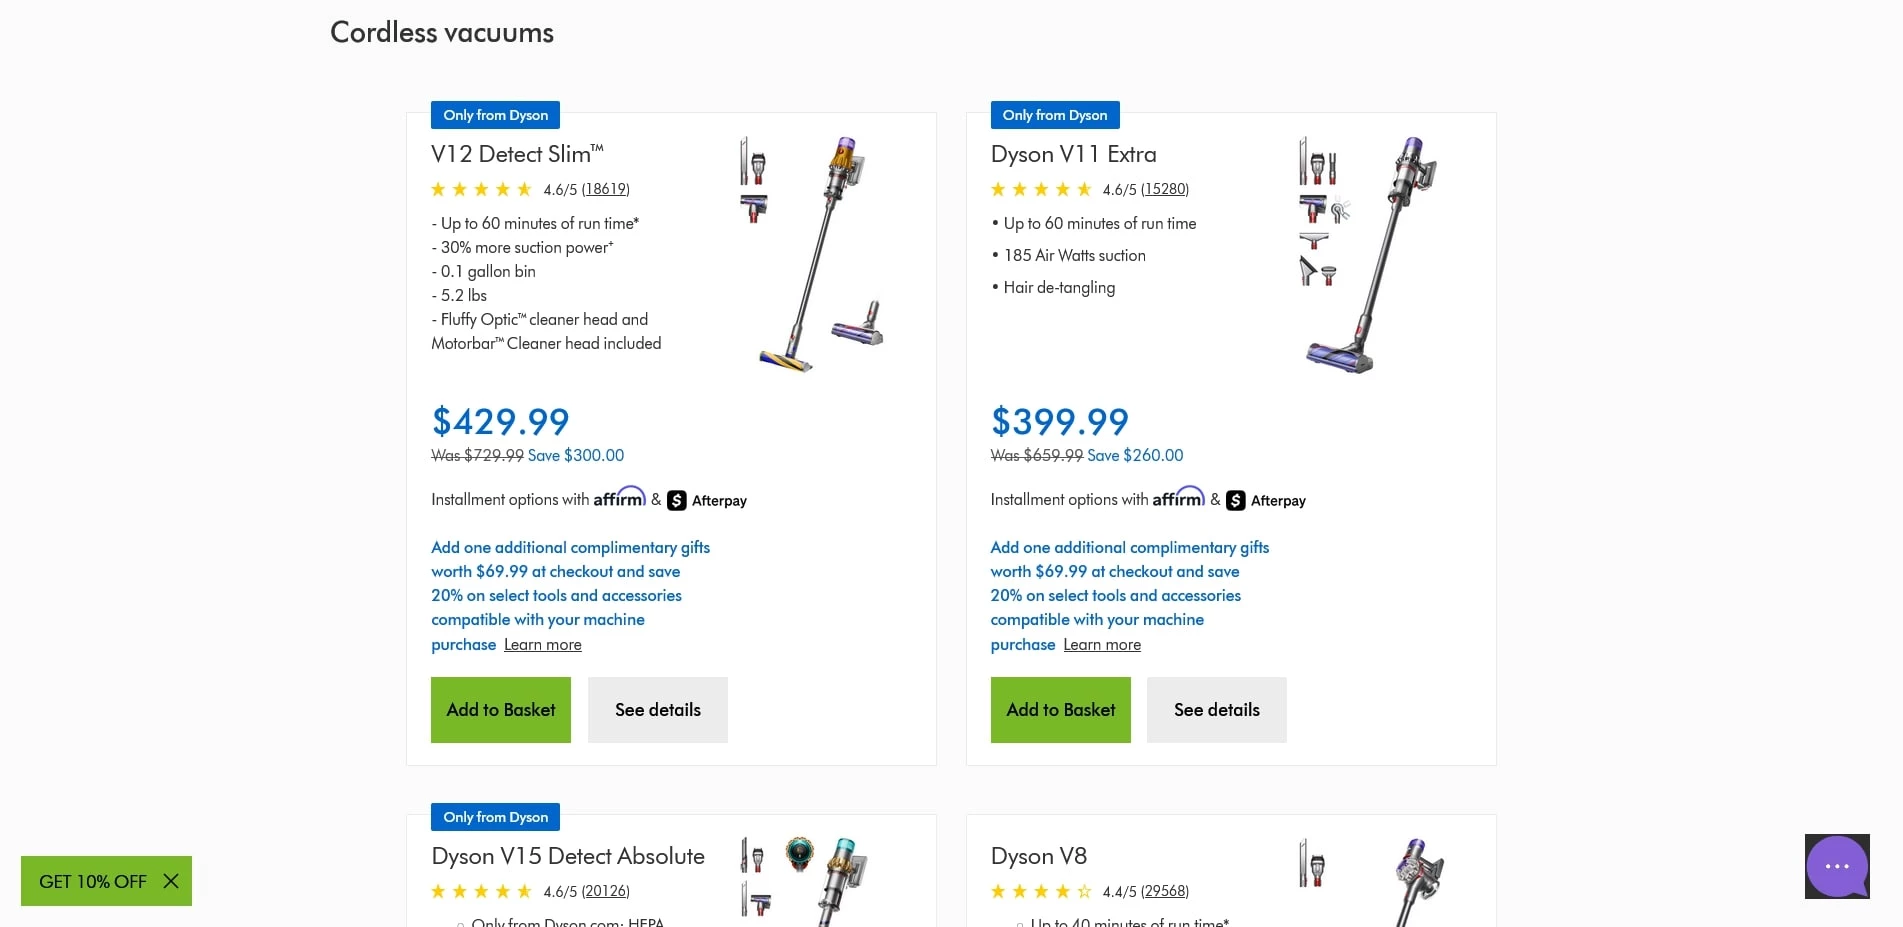Image resolution: width=1903 pixels, height=927 pixels.
Task: Click the GET 10% OFF offer
Action: 92,881
